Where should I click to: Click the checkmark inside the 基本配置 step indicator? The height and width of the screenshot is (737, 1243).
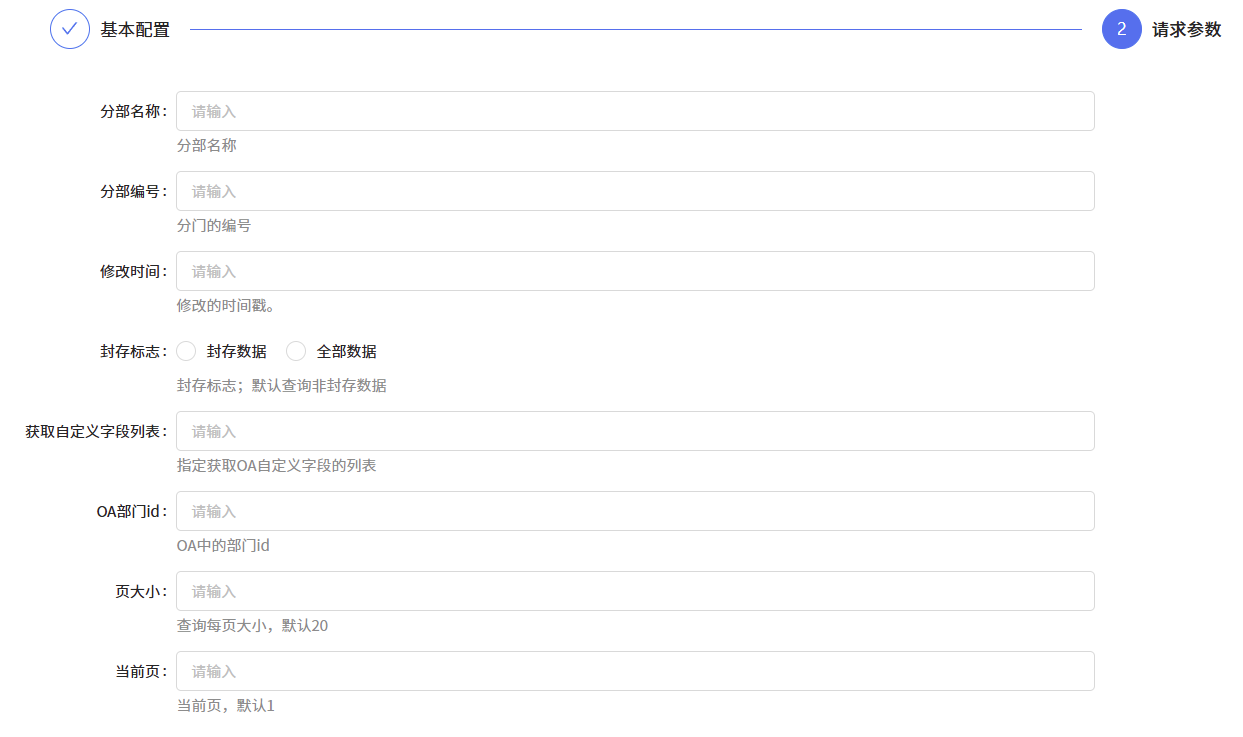tap(69, 29)
